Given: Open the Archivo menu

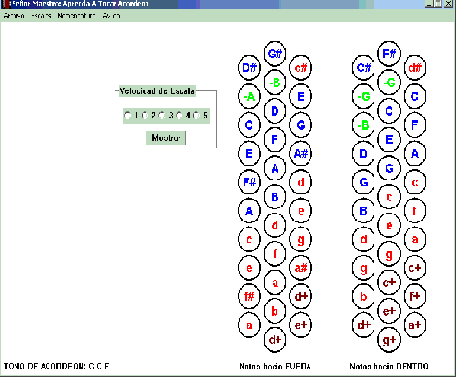Looking at the screenshot, I should click(14, 16).
